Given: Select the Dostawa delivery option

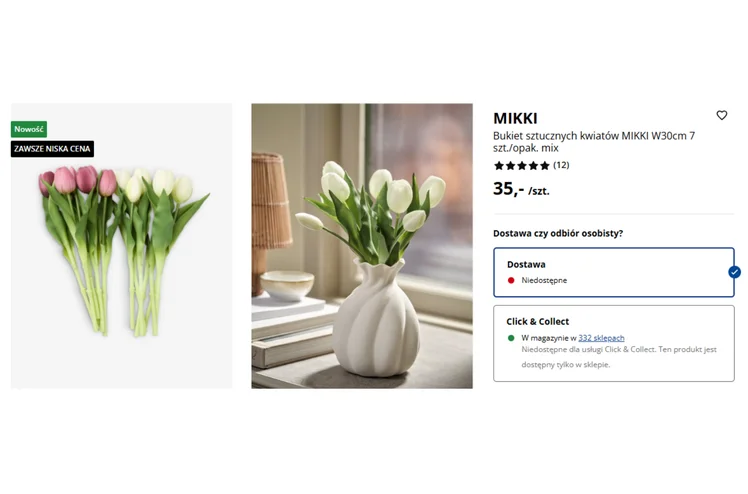Looking at the screenshot, I should point(613,272).
